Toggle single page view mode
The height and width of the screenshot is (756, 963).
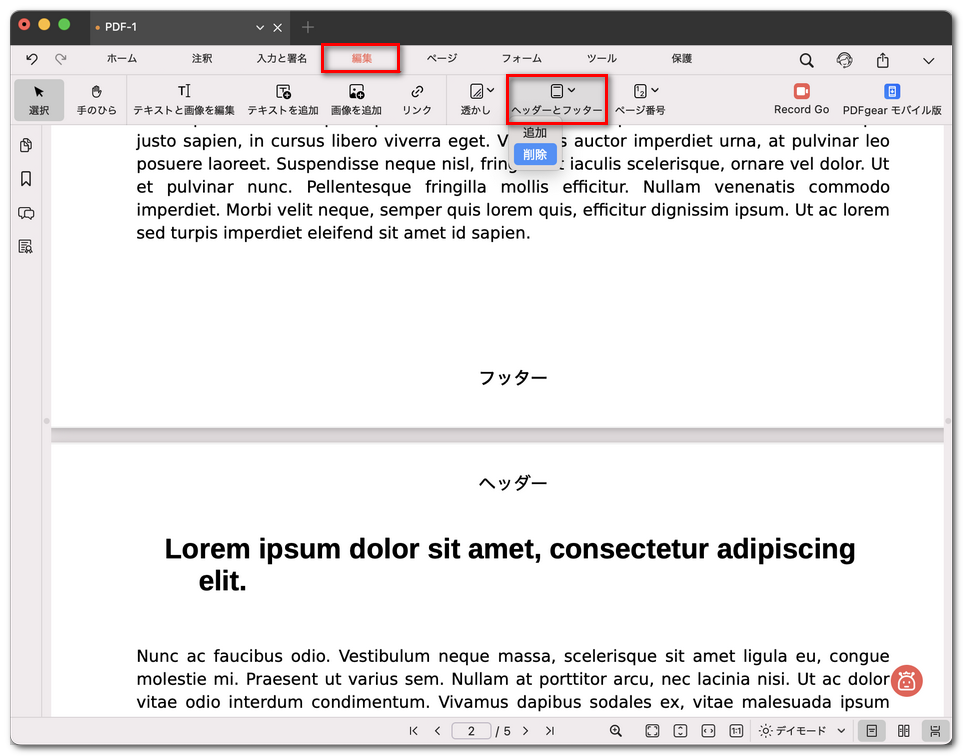(872, 731)
